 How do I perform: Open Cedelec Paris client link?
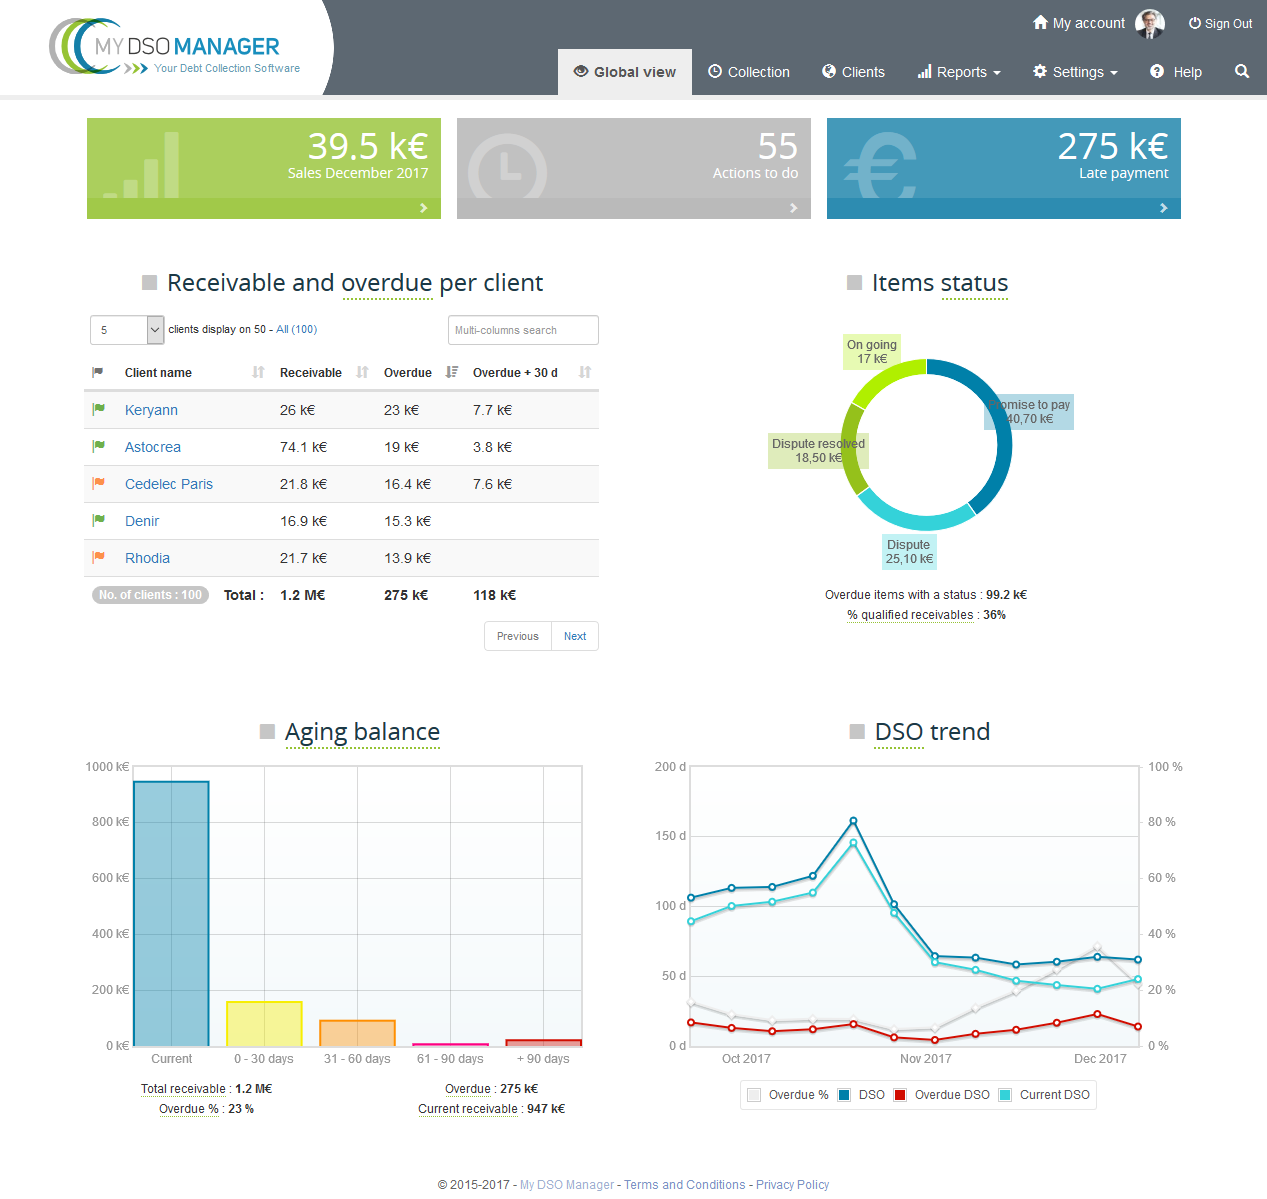click(x=169, y=484)
